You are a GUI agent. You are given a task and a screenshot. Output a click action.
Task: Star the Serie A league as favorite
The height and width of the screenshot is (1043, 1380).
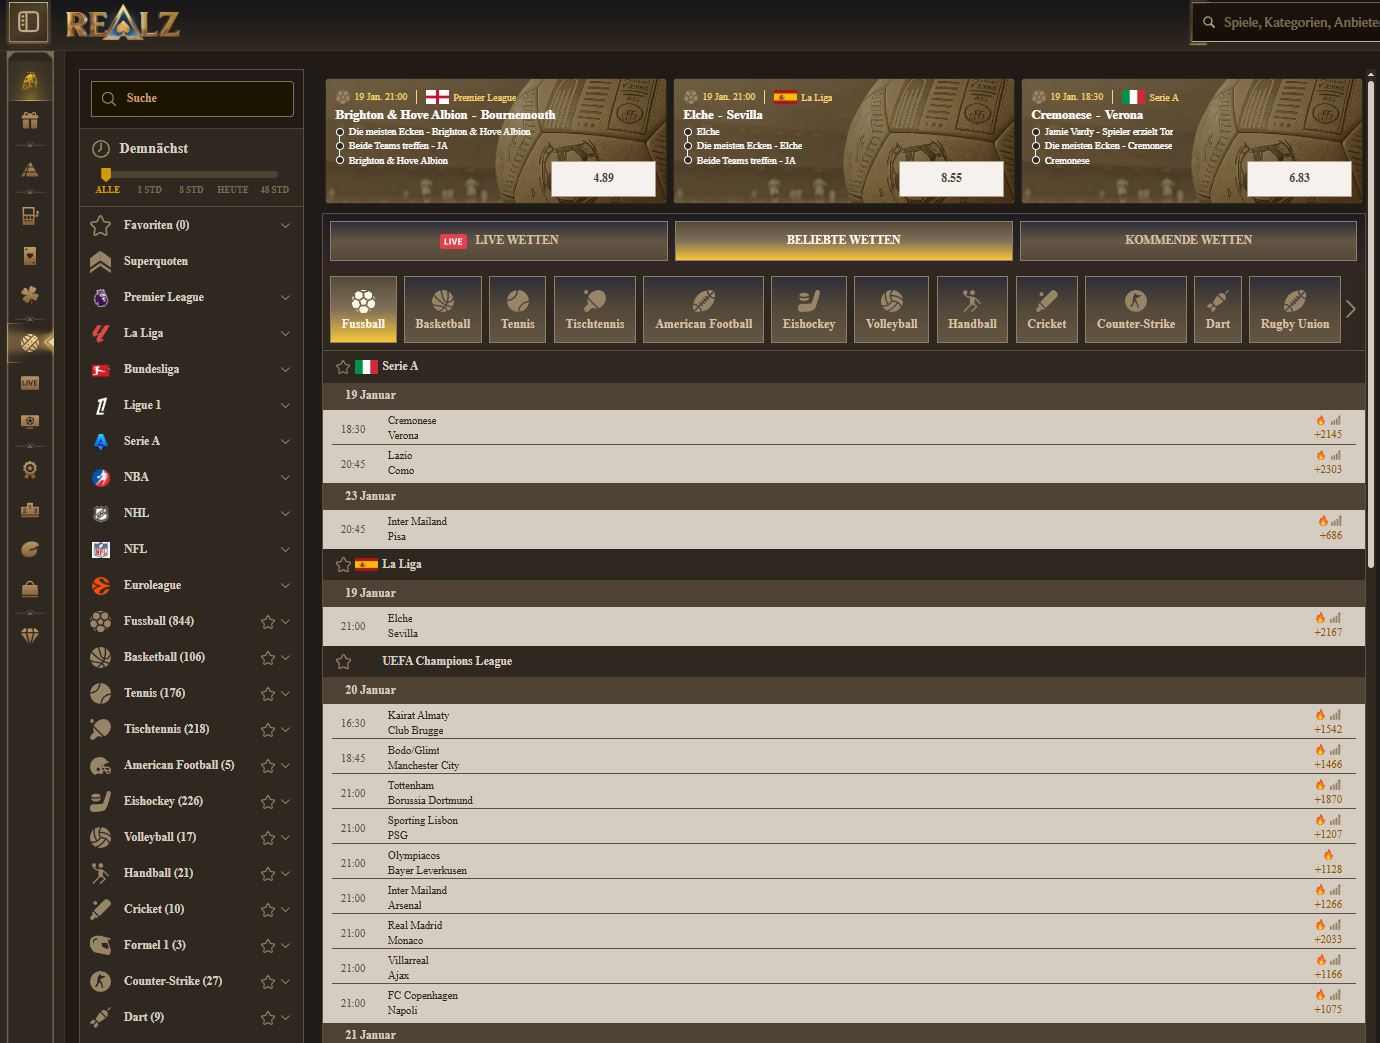click(342, 366)
